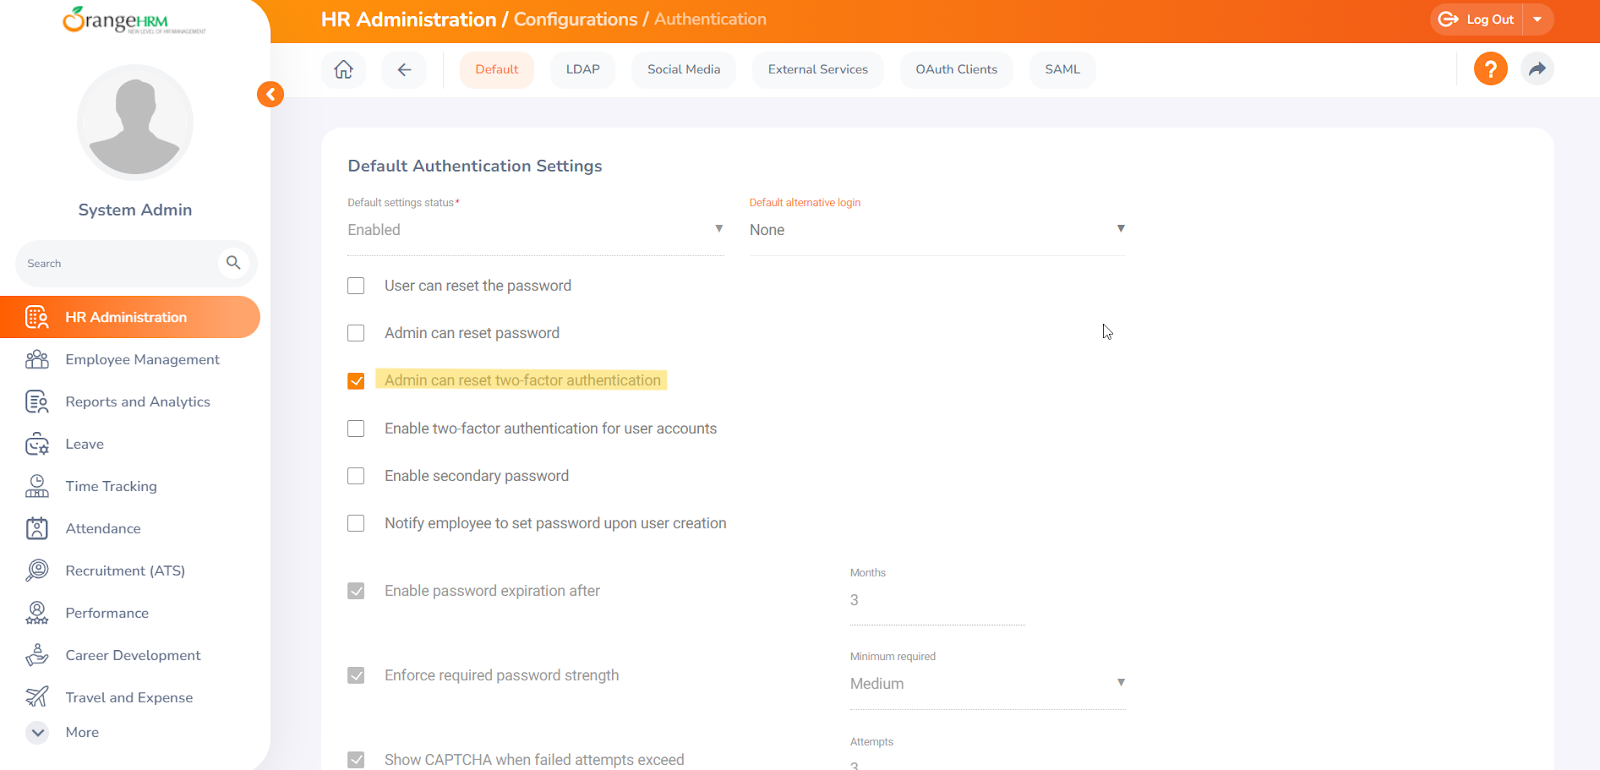The height and width of the screenshot is (770, 1600).
Task: Click the Travel and Expense plane icon
Action: click(x=37, y=697)
